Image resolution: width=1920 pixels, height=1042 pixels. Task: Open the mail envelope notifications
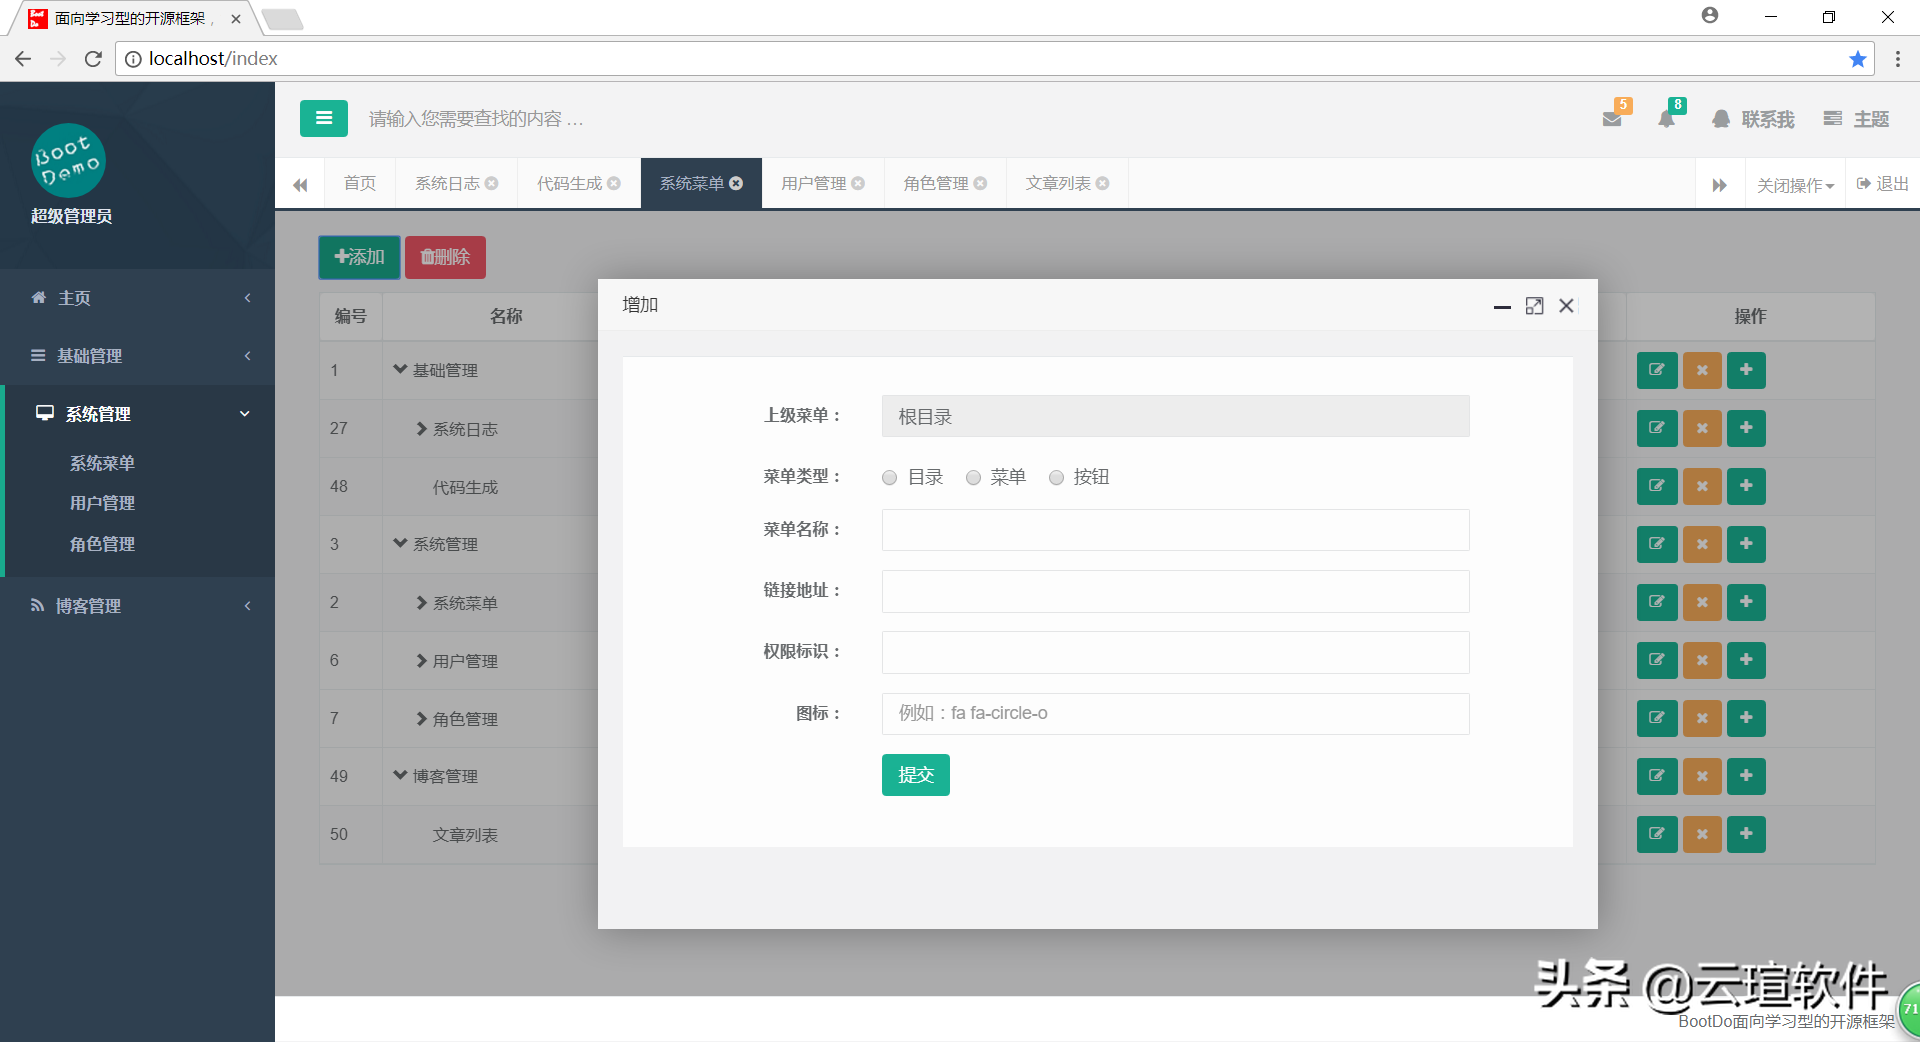pos(1612,119)
